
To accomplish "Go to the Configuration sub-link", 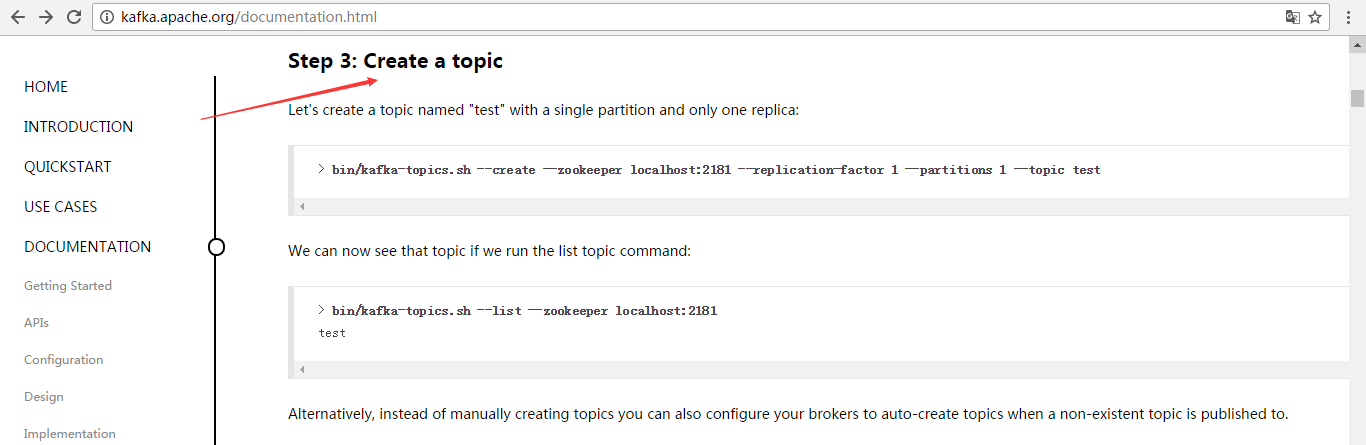I will (x=64, y=360).
